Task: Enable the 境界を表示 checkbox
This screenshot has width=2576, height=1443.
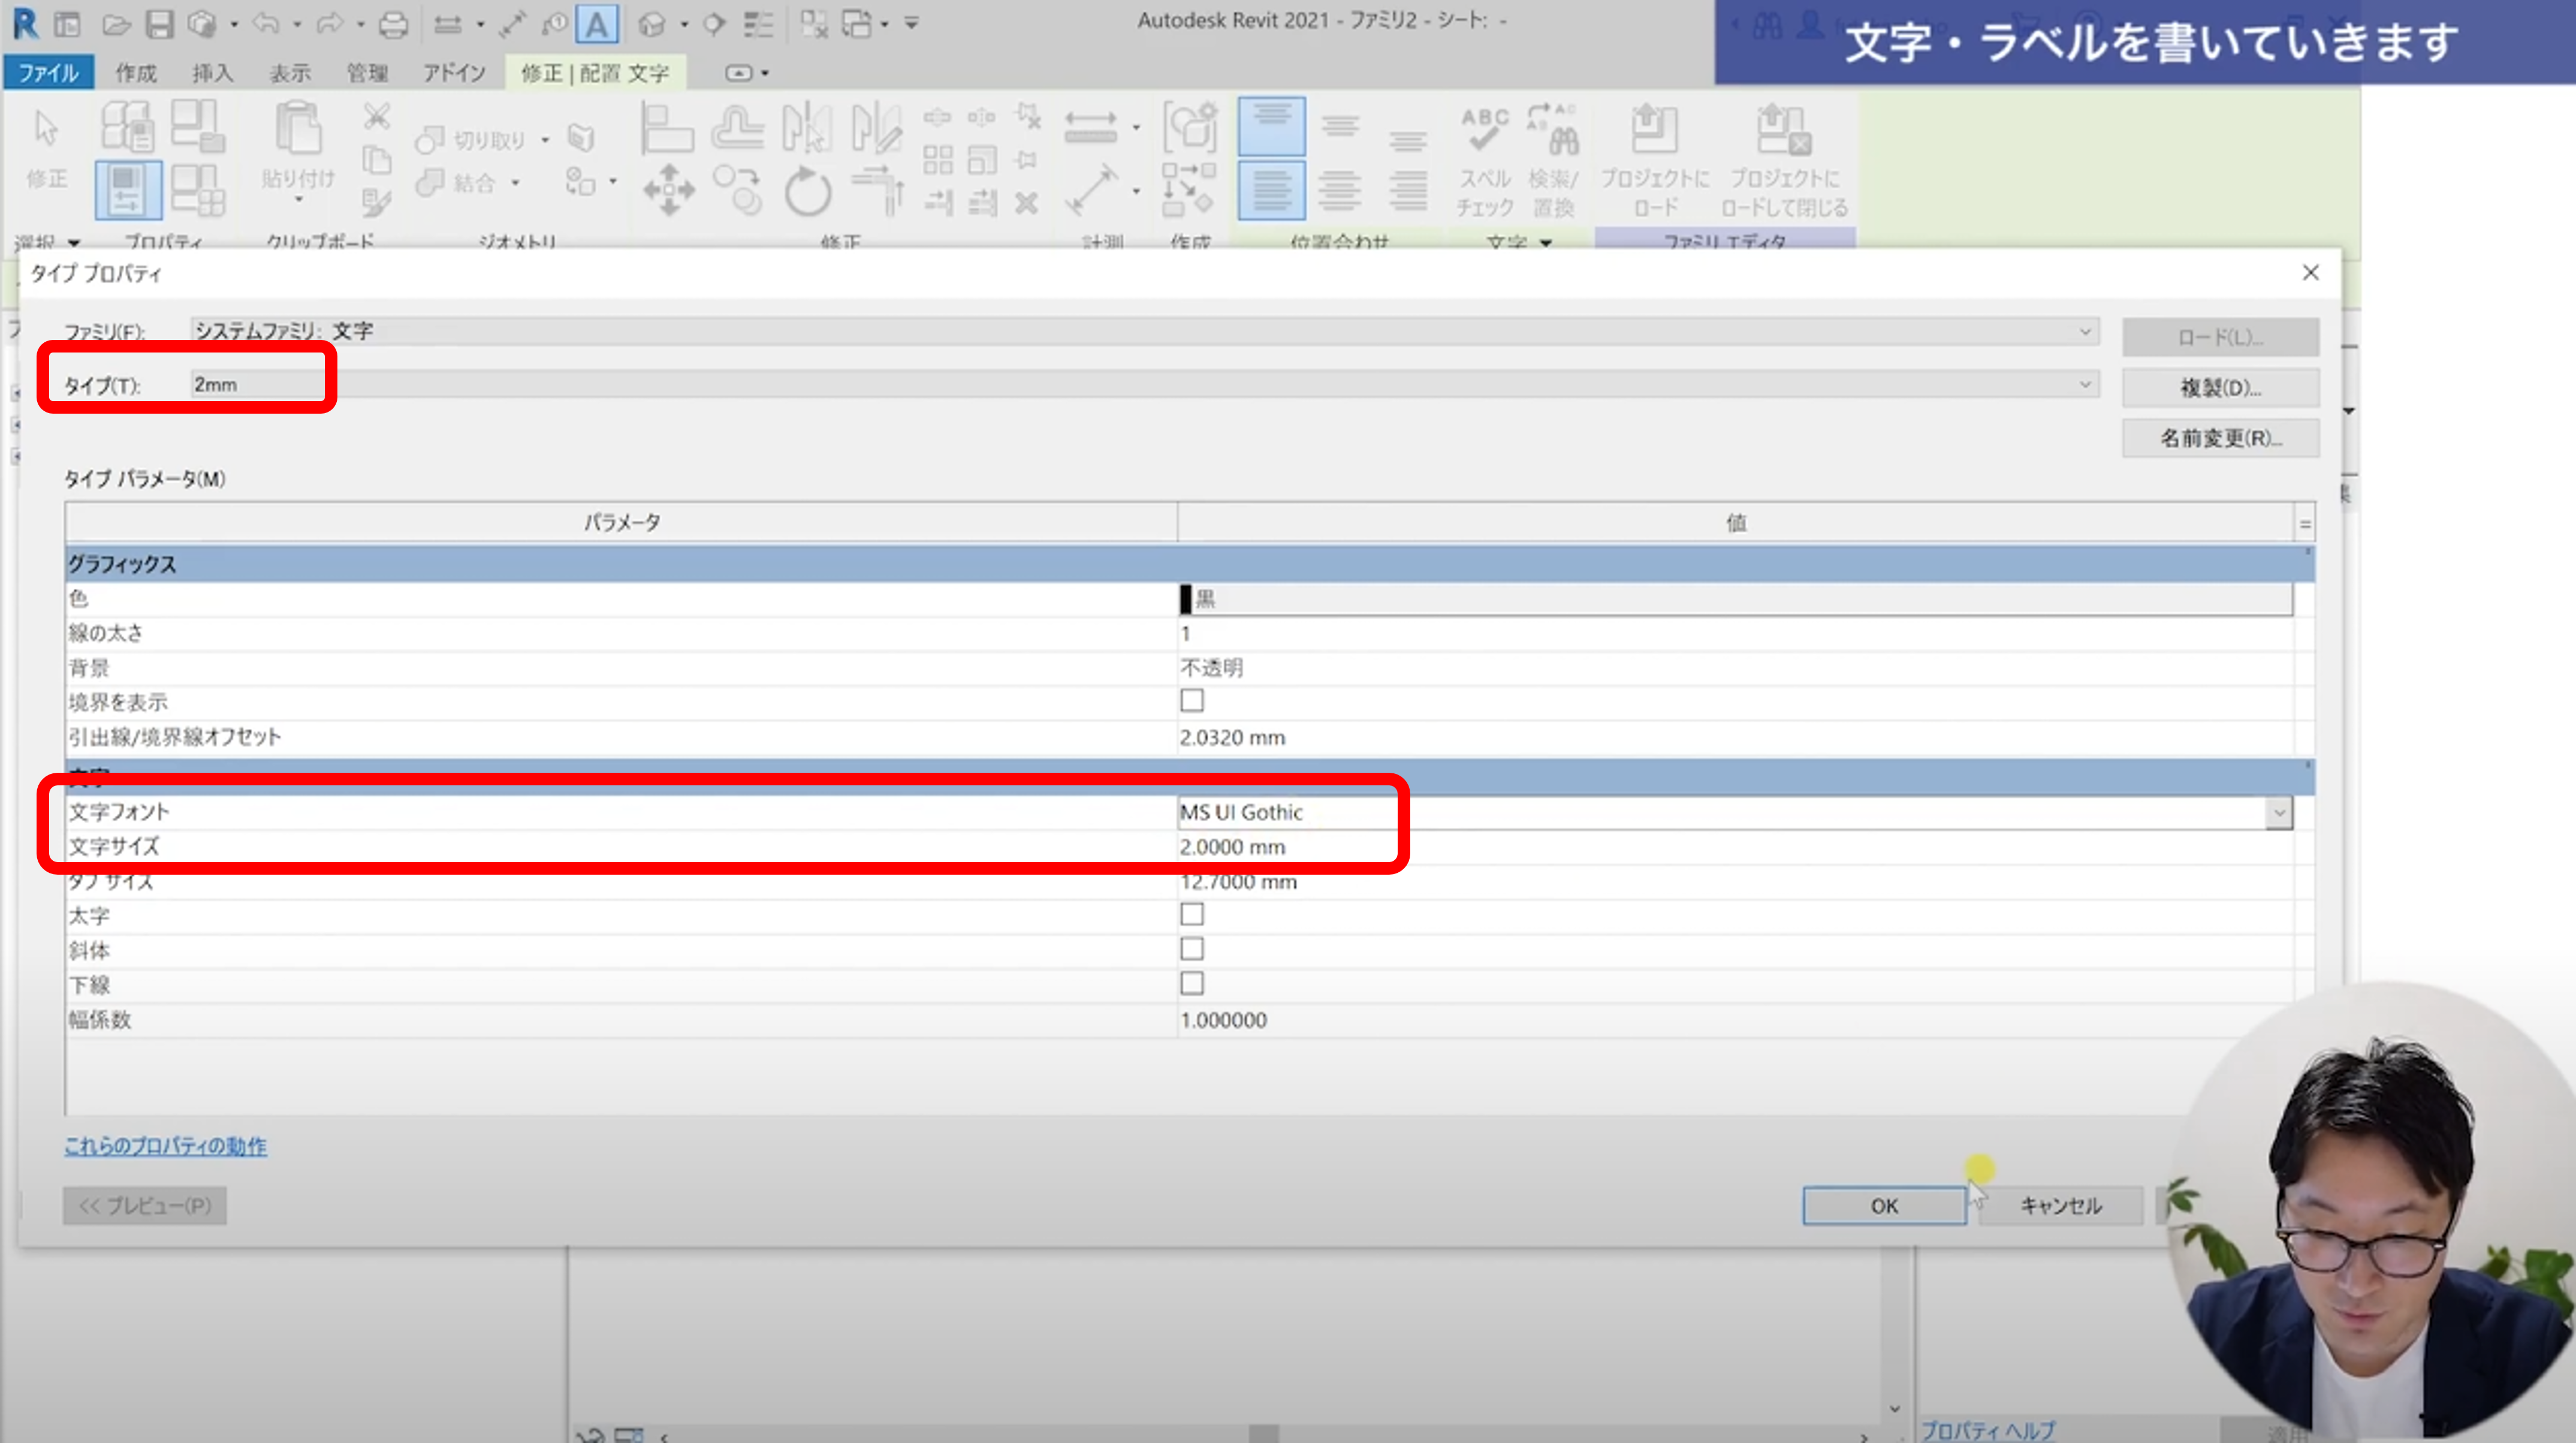Action: click(1191, 701)
